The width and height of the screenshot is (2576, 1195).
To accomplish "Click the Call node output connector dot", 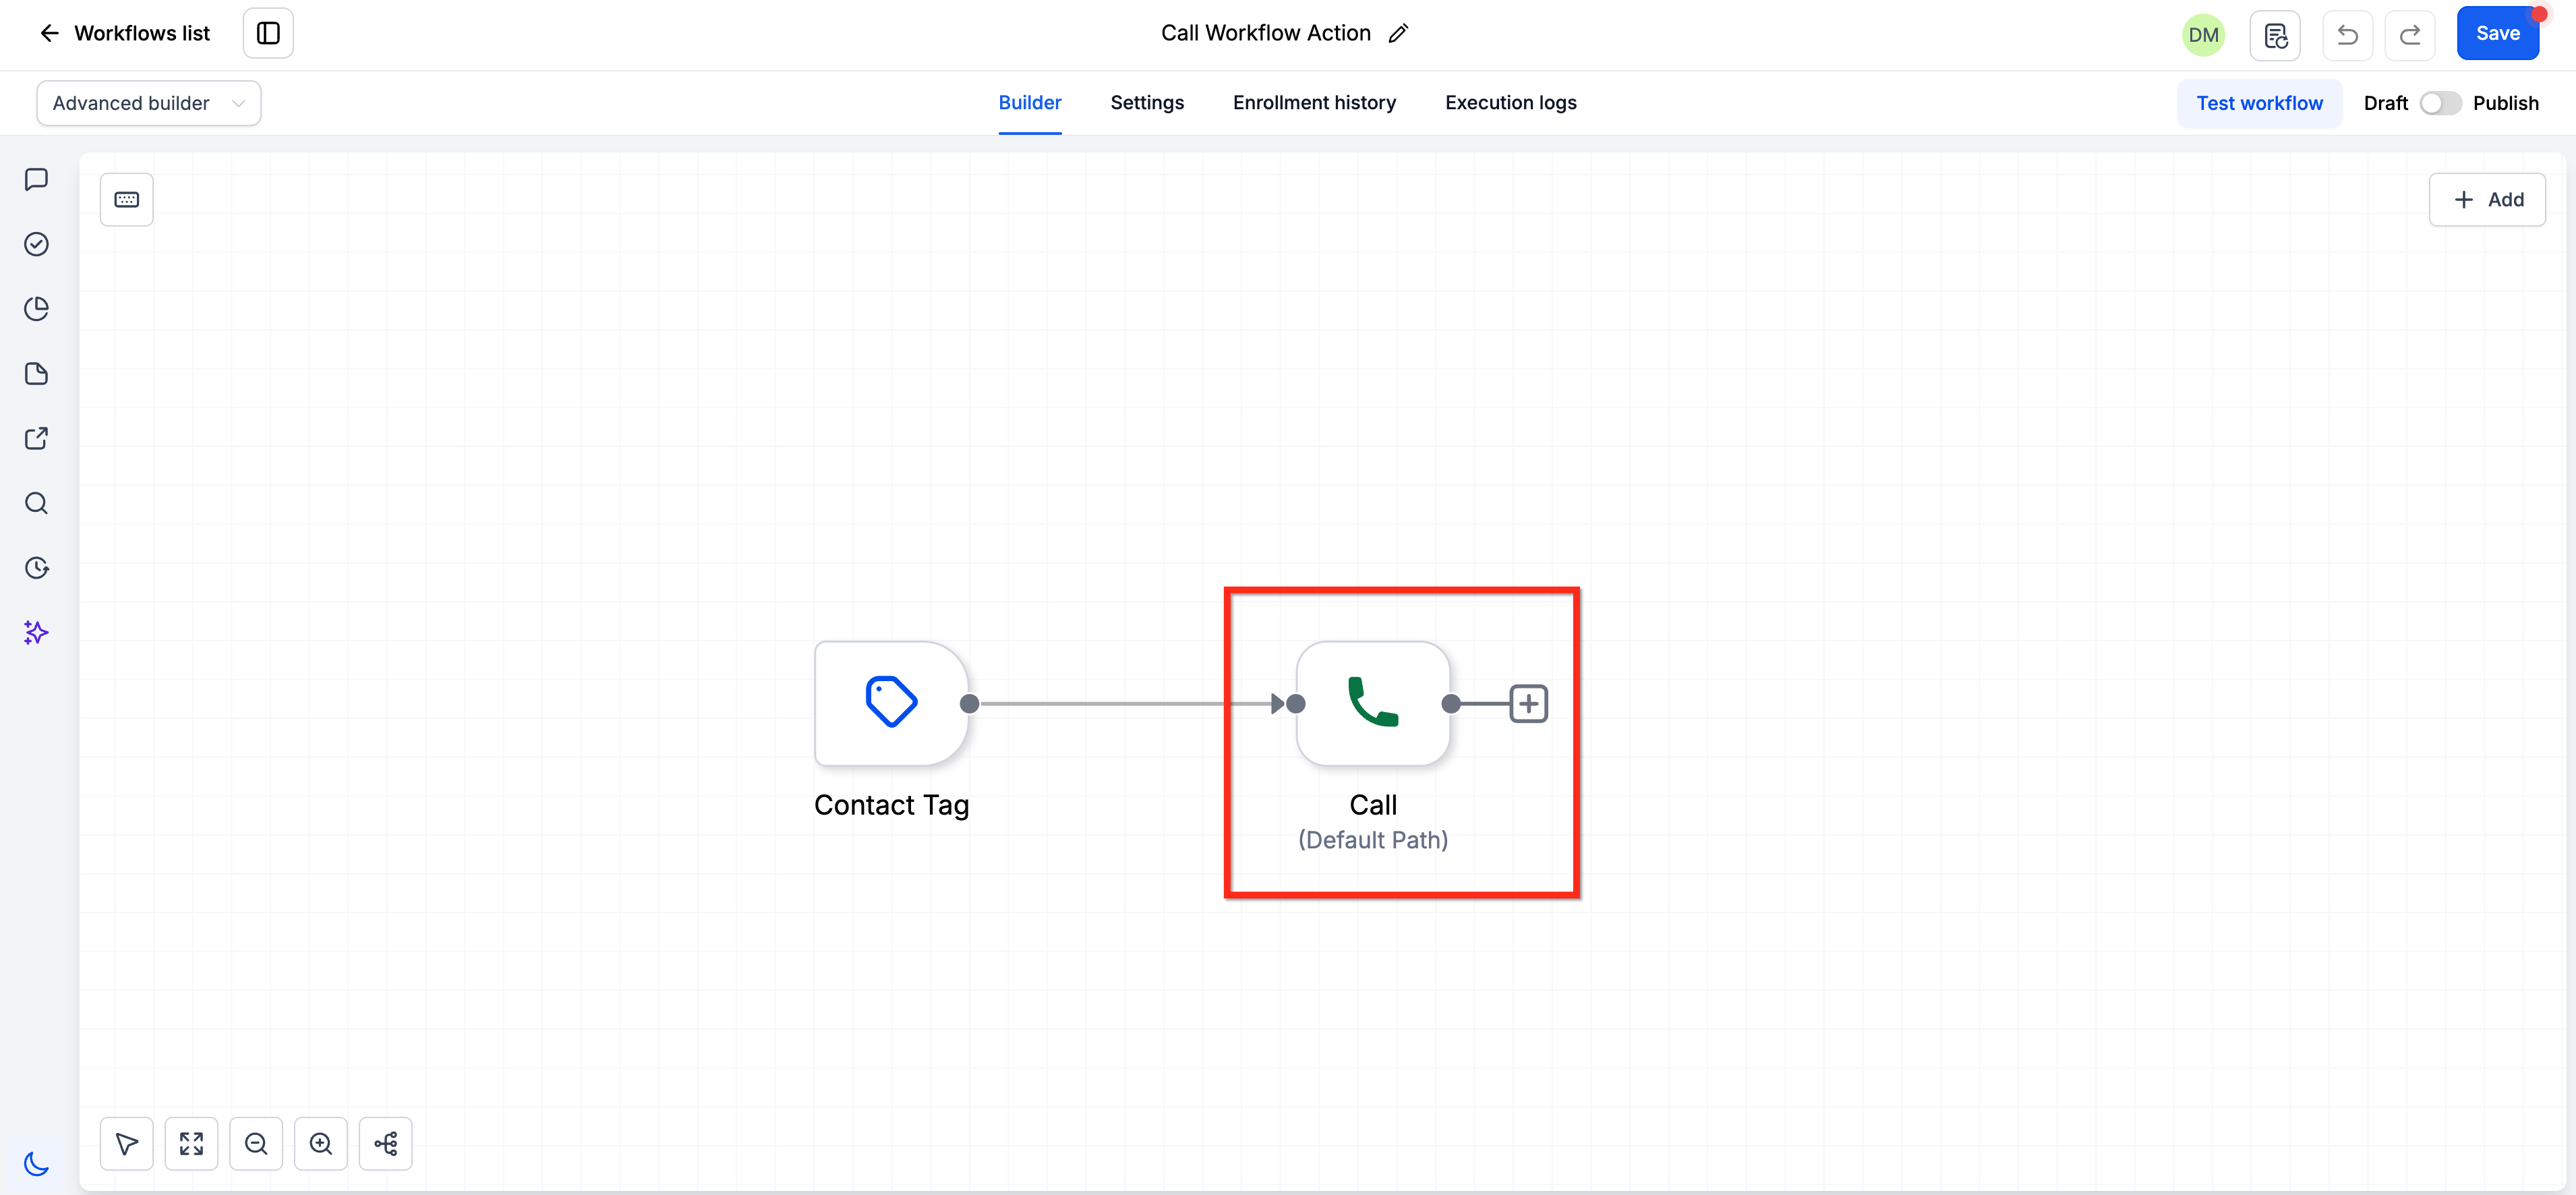I will pos(1451,704).
